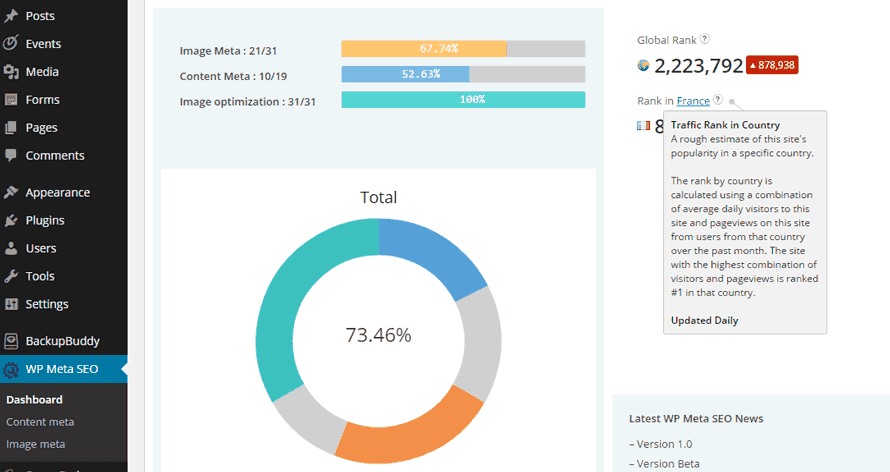Click the Total chart title
This screenshot has width=890, height=472.
click(379, 197)
